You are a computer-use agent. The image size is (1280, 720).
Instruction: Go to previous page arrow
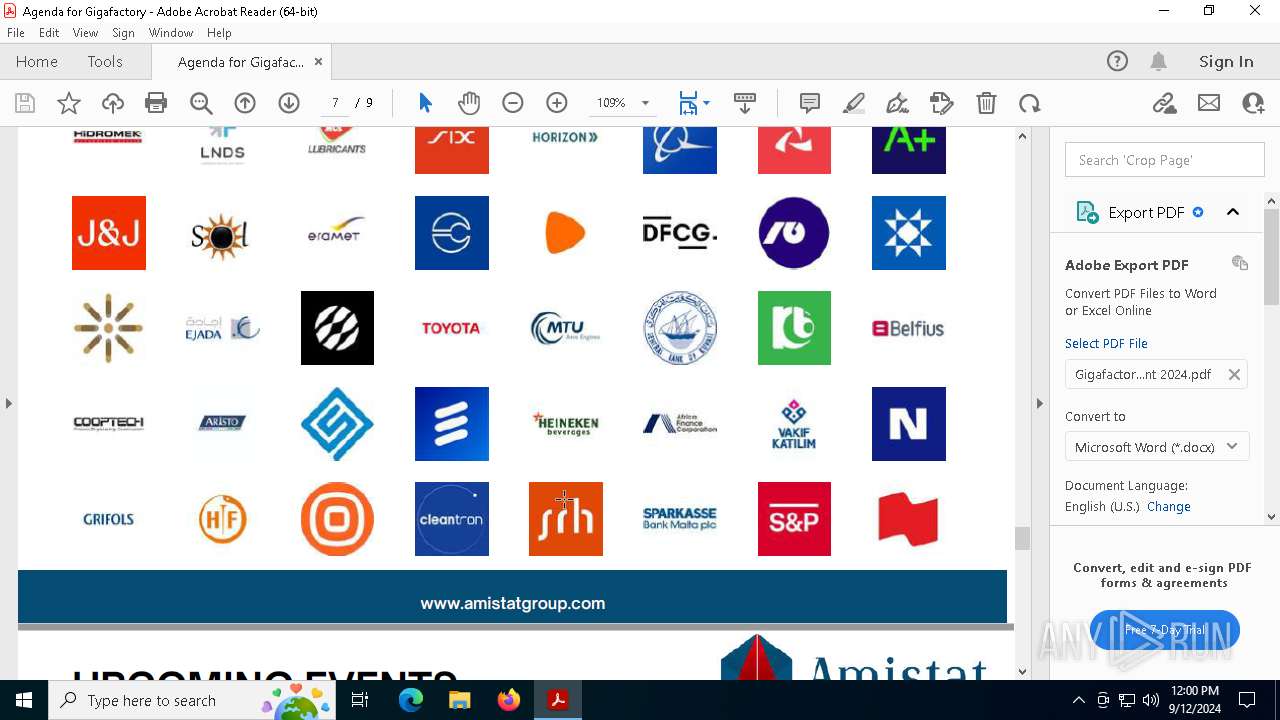pos(245,103)
